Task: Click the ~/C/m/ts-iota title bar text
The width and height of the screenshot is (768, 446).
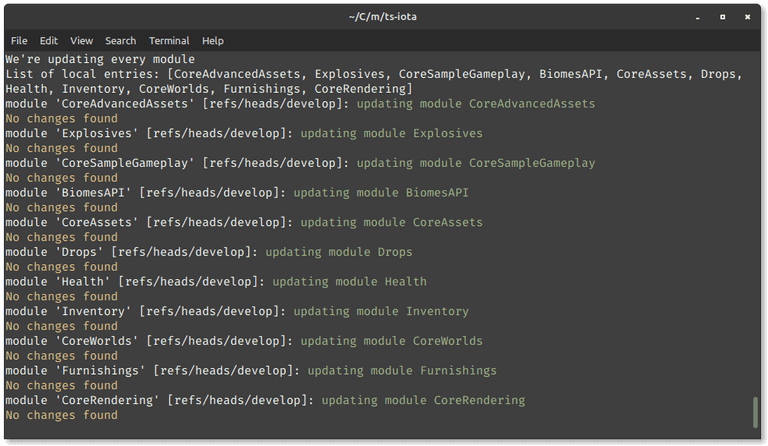Action: pyautogui.click(x=383, y=17)
